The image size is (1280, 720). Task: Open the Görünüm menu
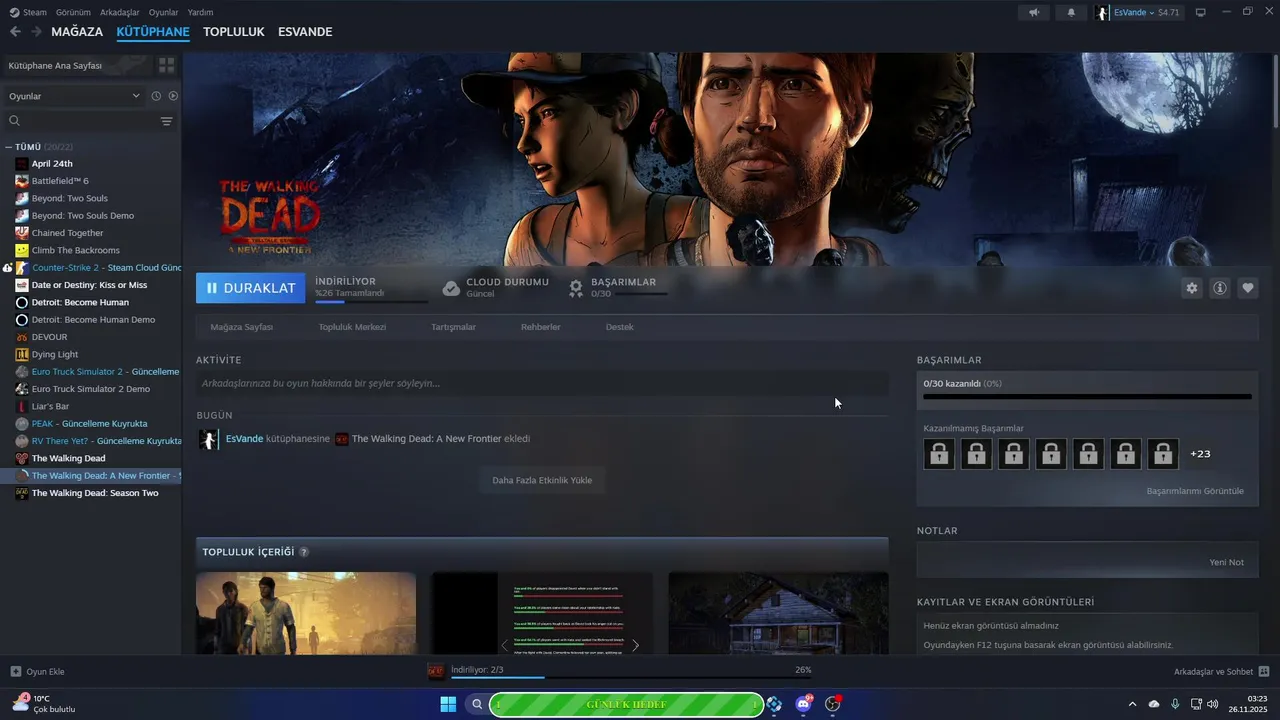(73, 12)
